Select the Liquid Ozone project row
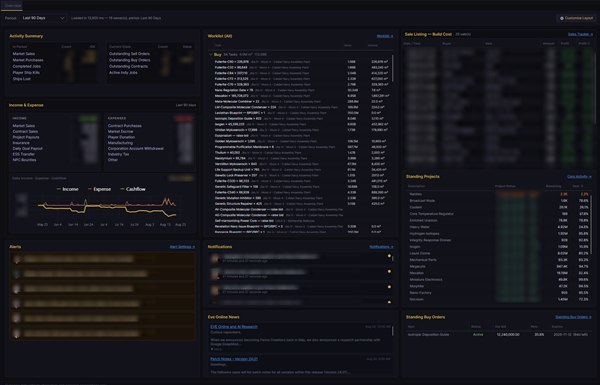Screen dimensions: 600x385 click(497, 253)
